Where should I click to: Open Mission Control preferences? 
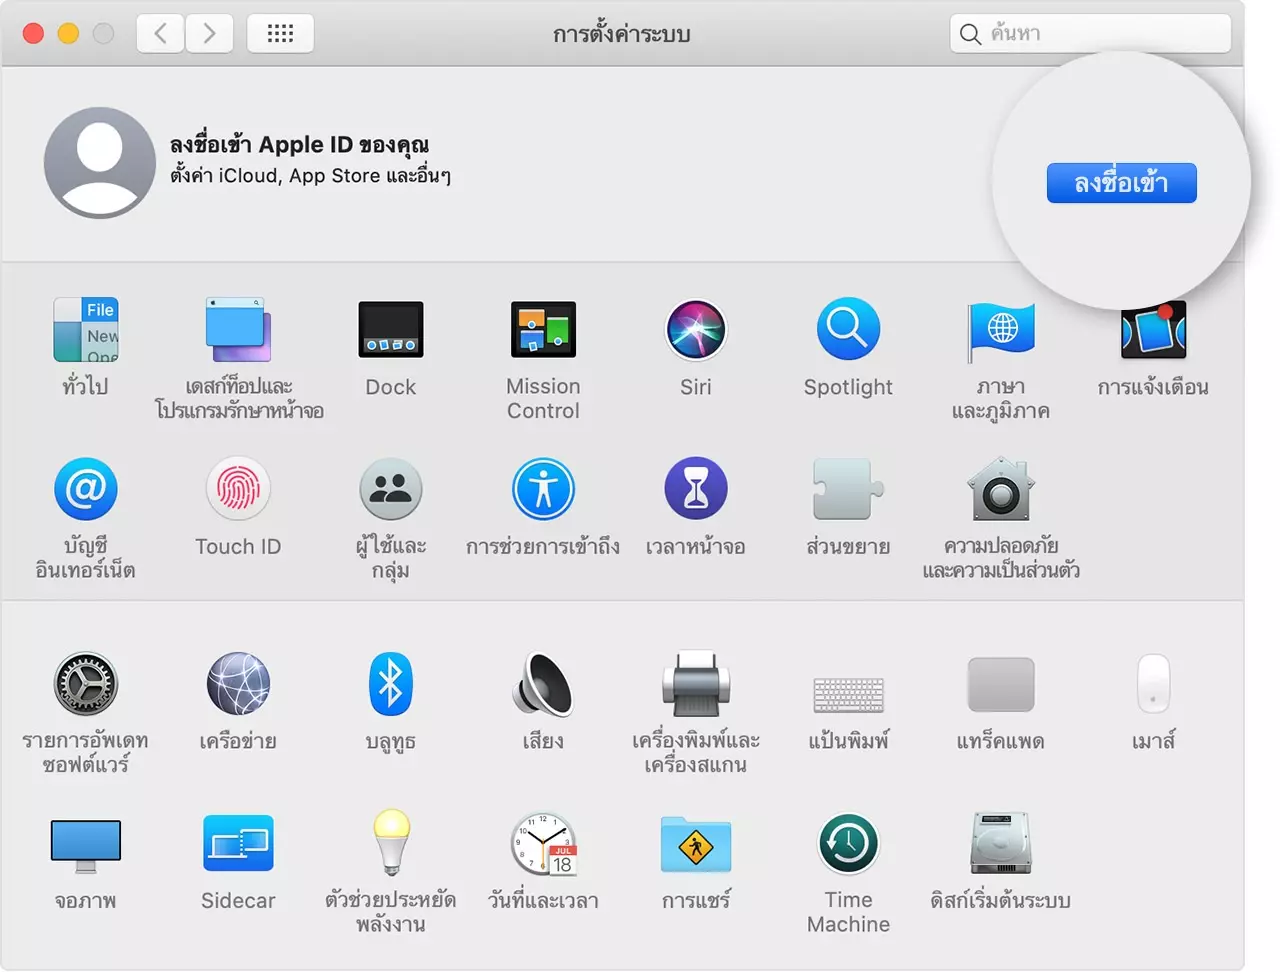coord(543,330)
